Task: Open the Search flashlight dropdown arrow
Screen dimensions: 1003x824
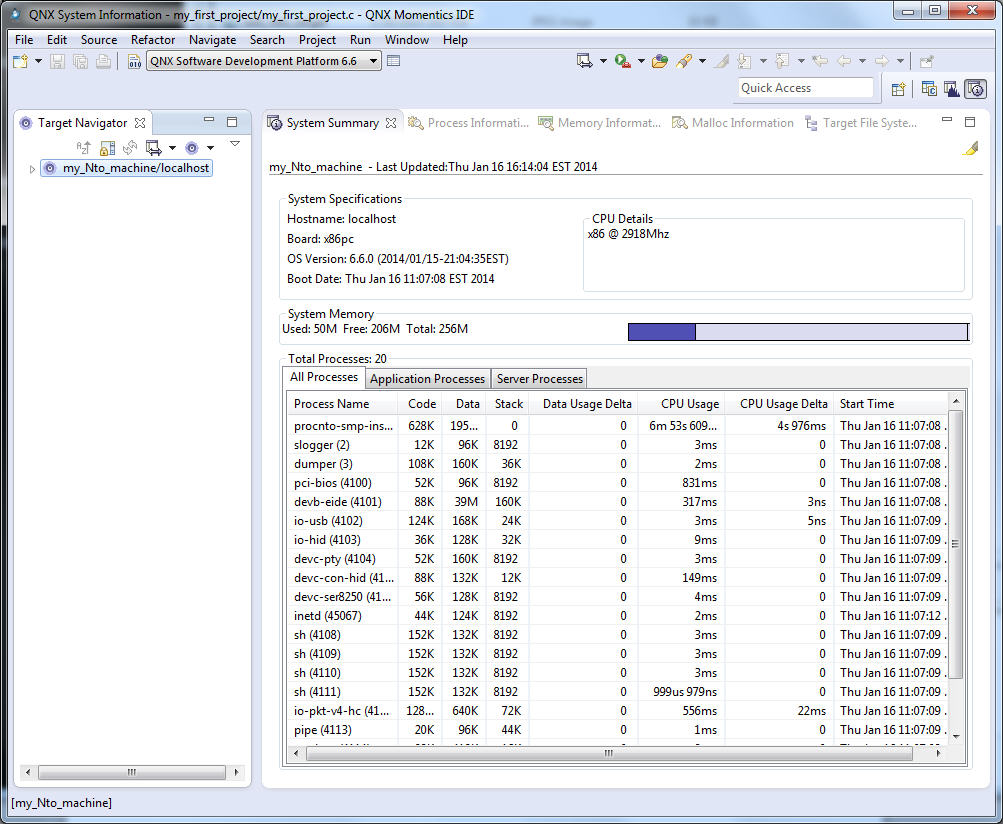Action: (x=702, y=61)
